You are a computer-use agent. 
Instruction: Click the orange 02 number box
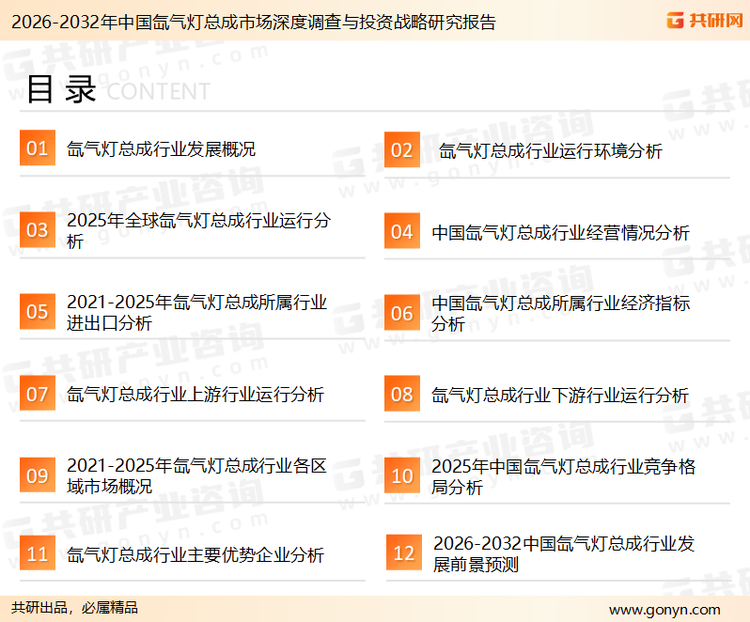coord(402,150)
